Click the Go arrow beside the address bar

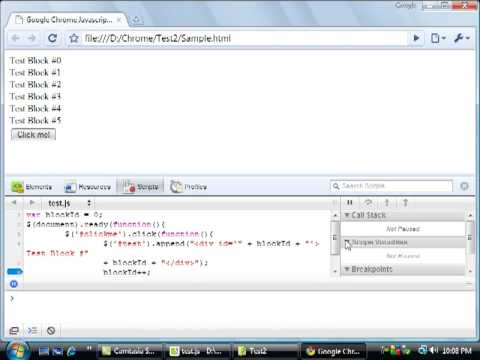coord(416,38)
